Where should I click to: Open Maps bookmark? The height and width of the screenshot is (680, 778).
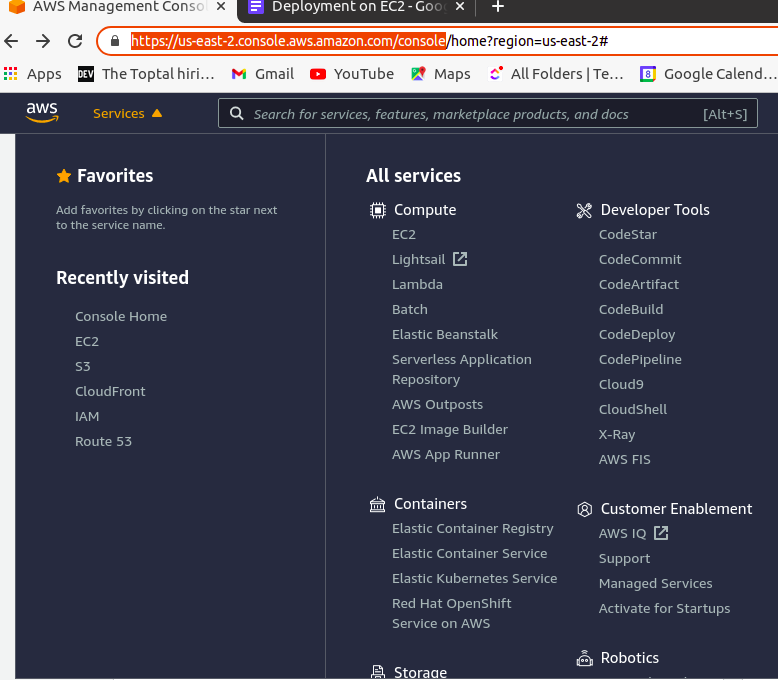[441, 74]
